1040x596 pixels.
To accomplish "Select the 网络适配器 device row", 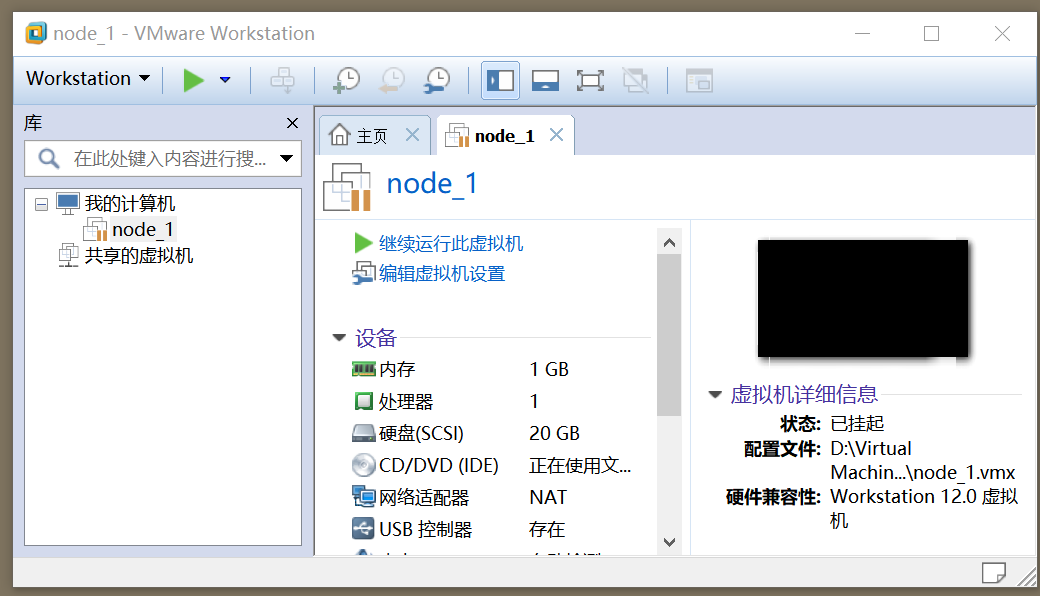I will click(x=491, y=497).
